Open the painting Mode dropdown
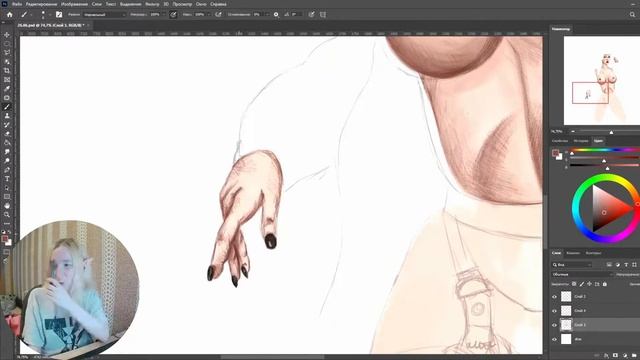Screen dimensions: 640x360 tap(104, 14)
